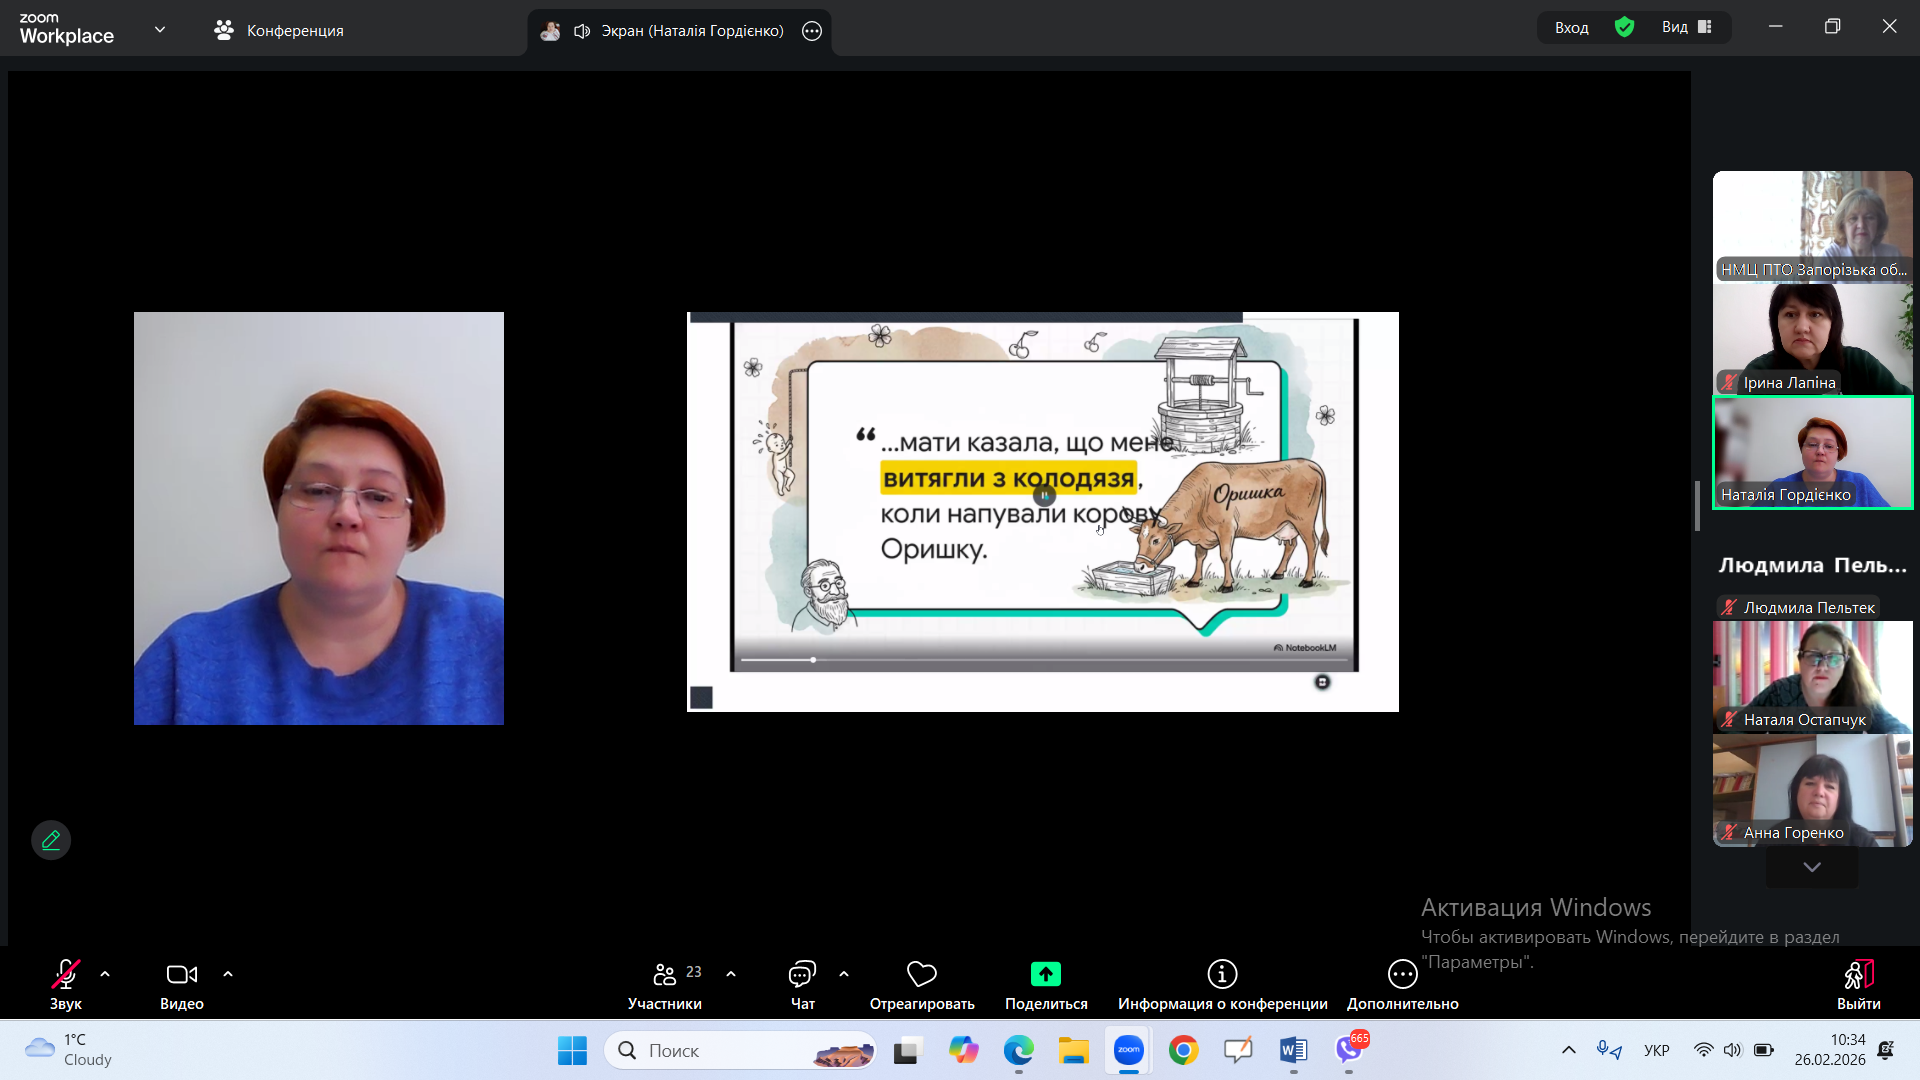The width and height of the screenshot is (1920, 1080).
Task: Expand the Zoom Workplace dropdown chevron
Action: click(160, 30)
